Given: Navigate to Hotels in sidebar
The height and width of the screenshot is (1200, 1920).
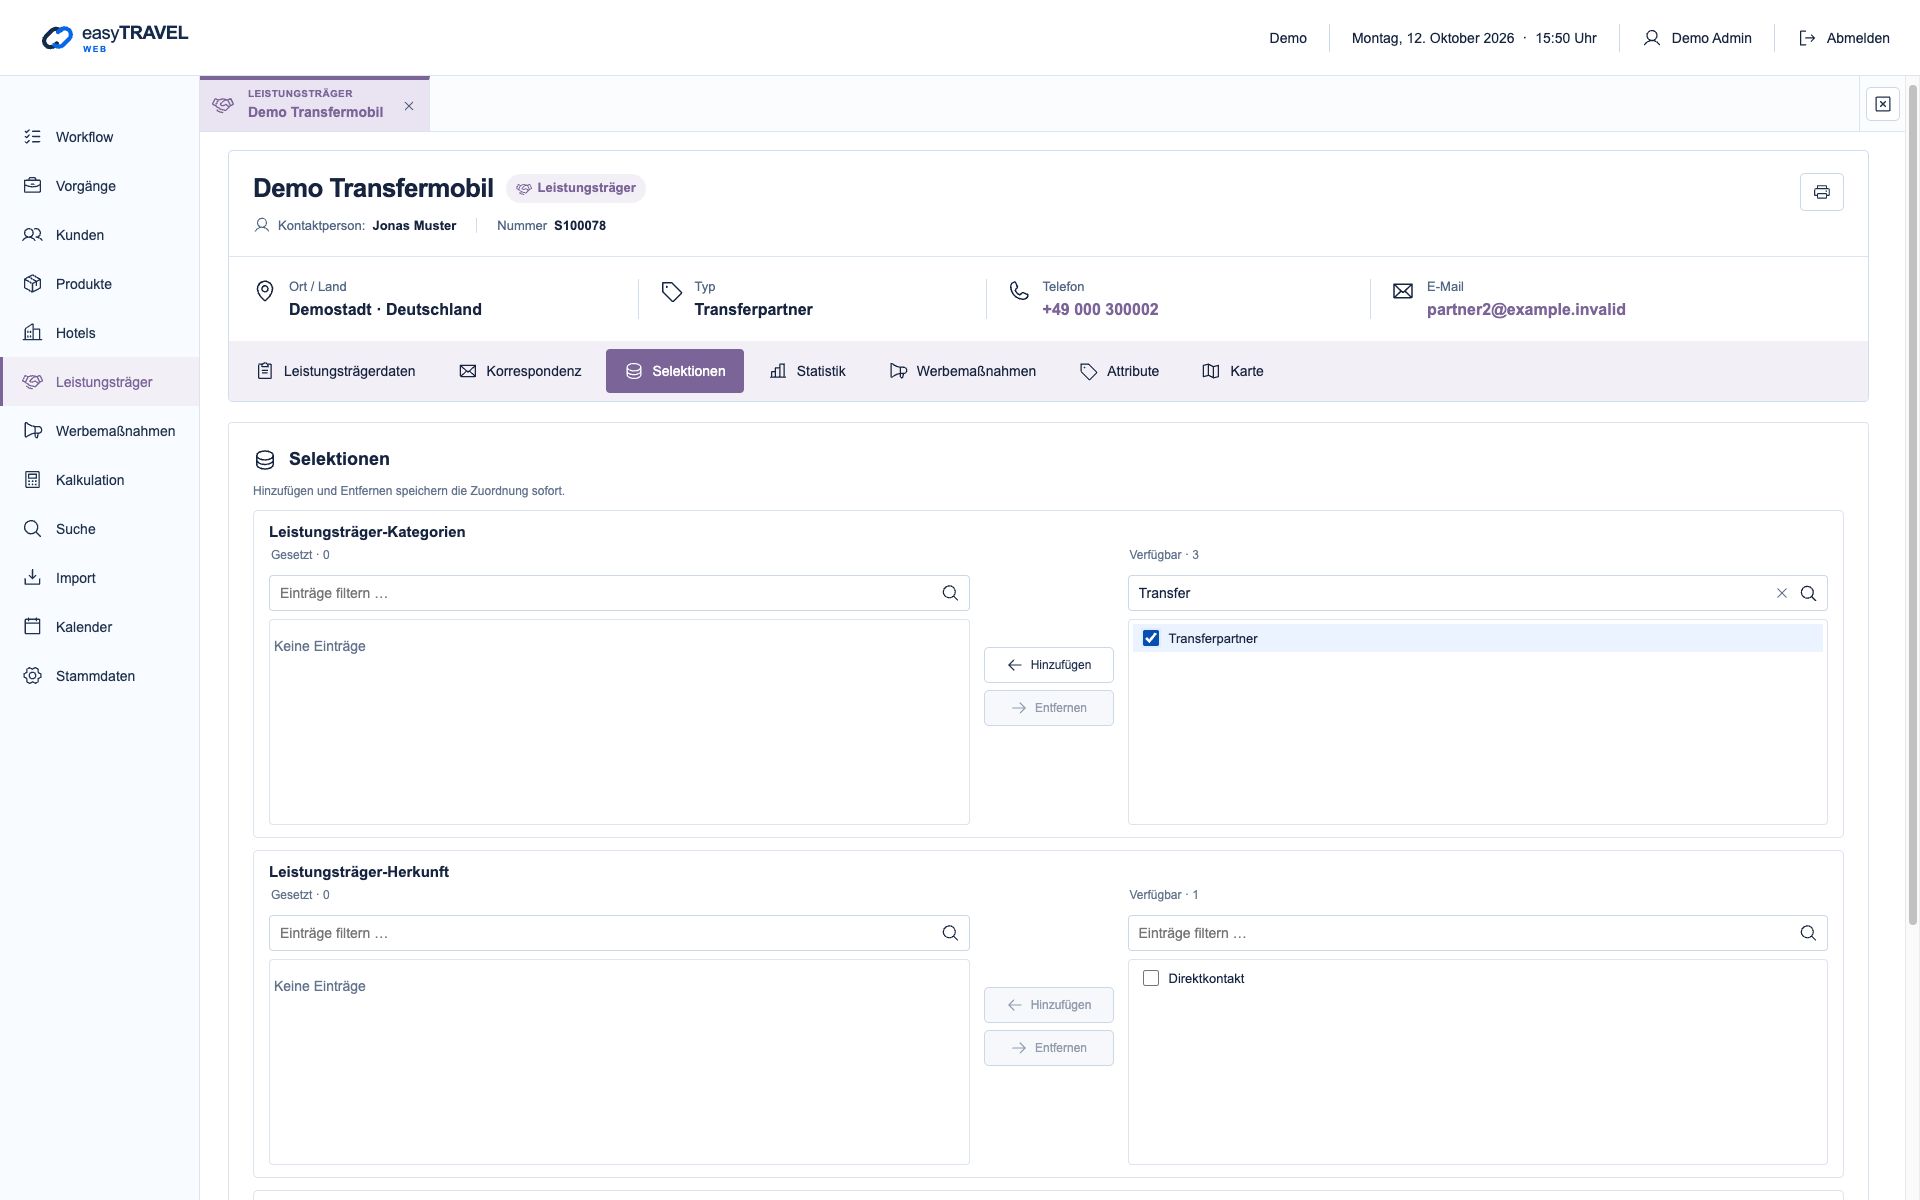Looking at the screenshot, I should click(100, 333).
